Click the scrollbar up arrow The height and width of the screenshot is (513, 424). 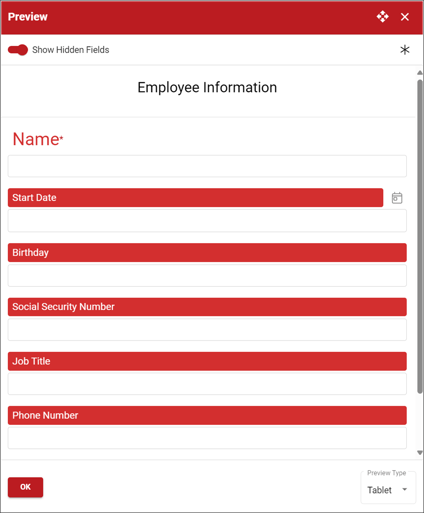pos(420,73)
